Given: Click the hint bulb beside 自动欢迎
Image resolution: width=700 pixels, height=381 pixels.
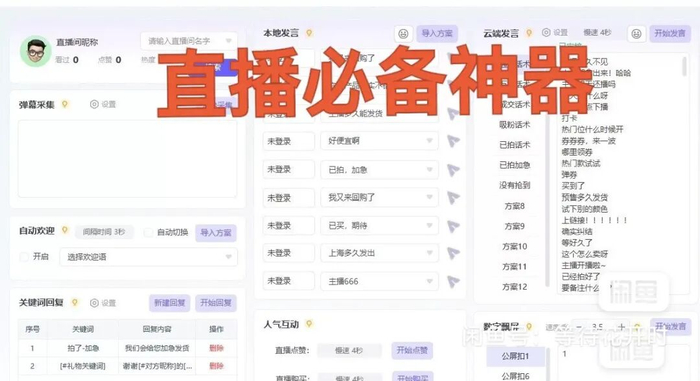Looking at the screenshot, I should [65, 230].
